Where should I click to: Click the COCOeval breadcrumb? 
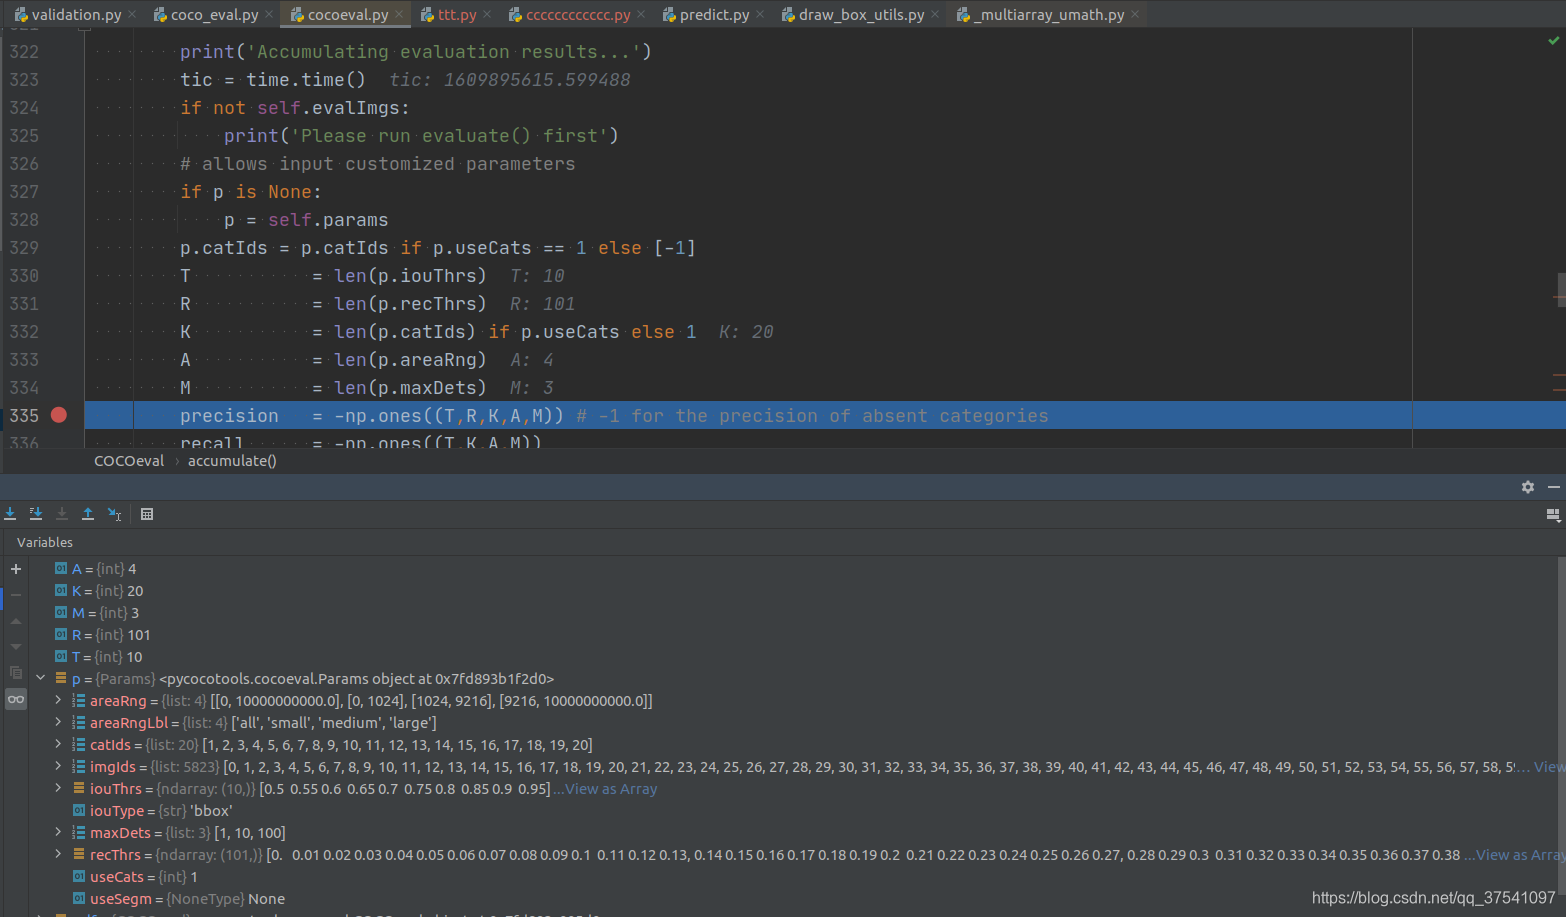click(x=129, y=461)
